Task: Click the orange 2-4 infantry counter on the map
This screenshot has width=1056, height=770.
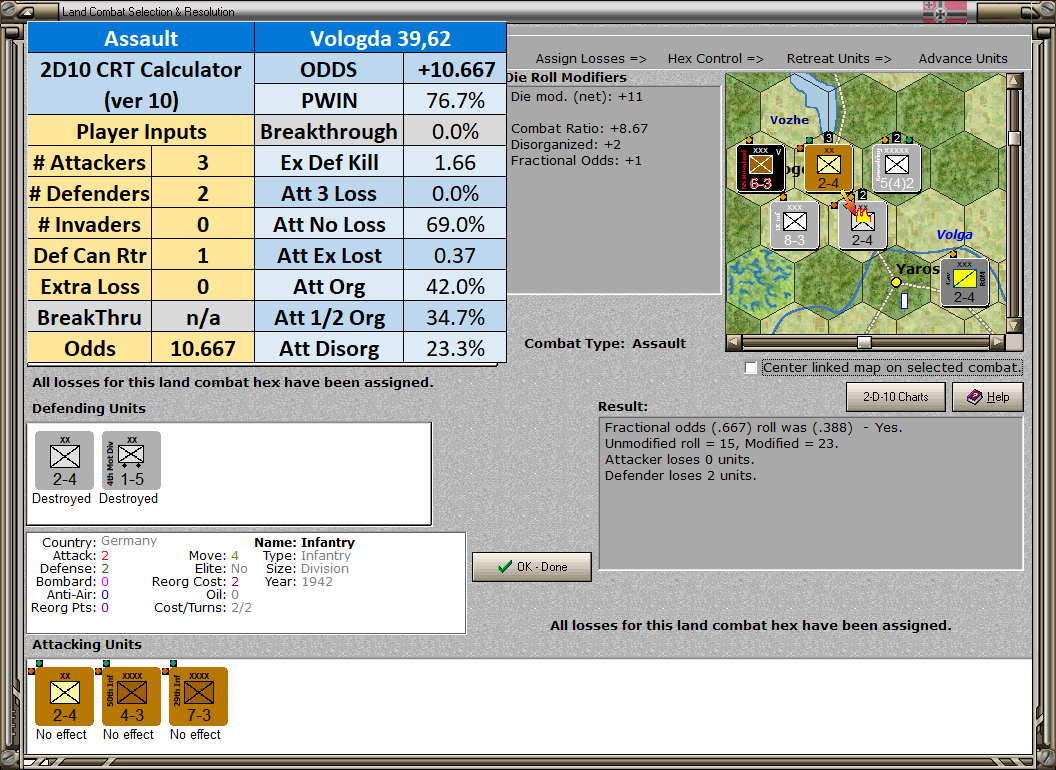Action: [x=828, y=168]
